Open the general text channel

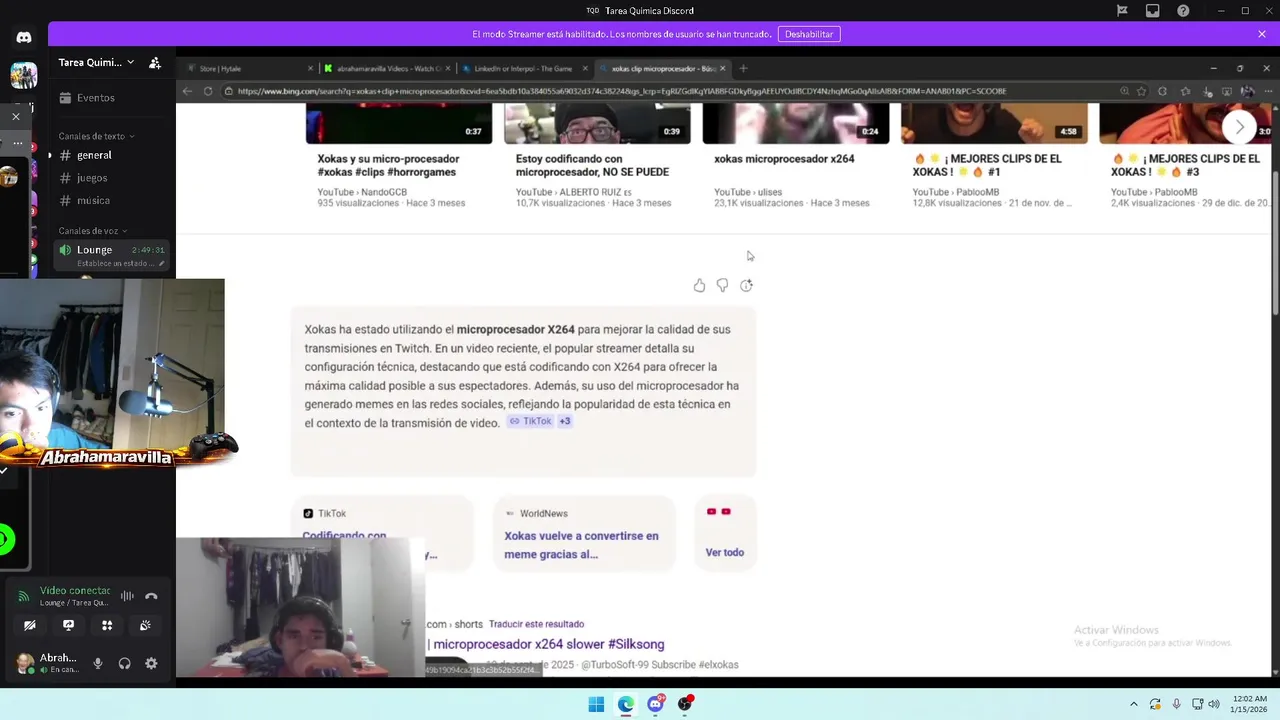tap(113, 155)
